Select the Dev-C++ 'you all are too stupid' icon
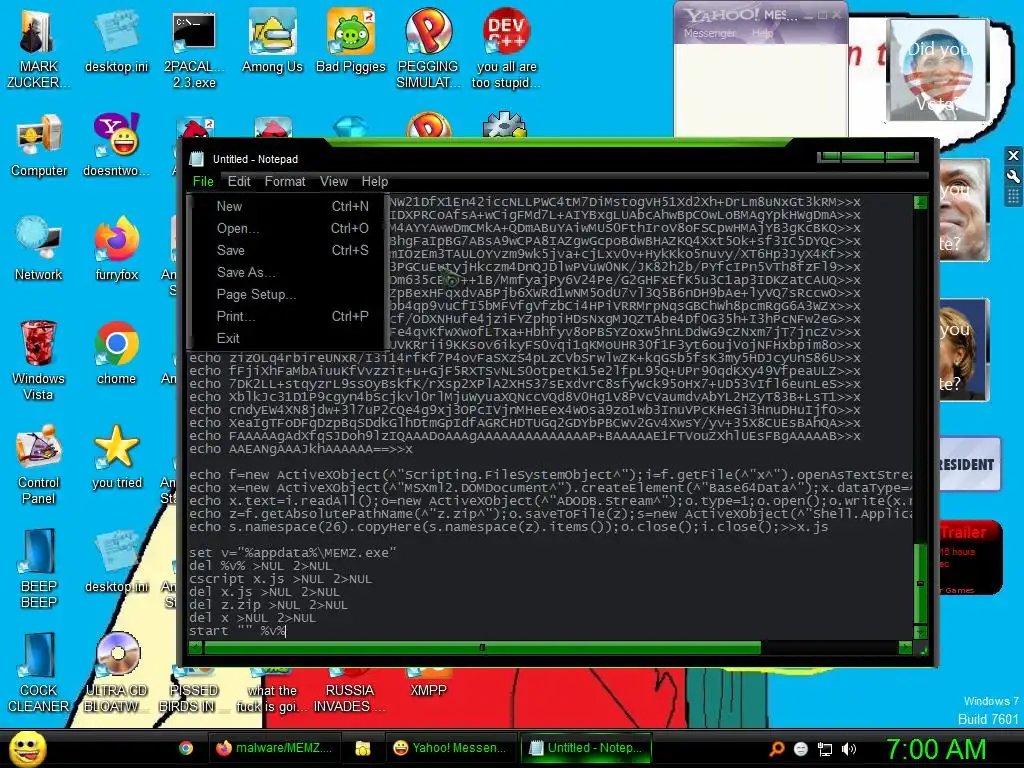 pyautogui.click(x=507, y=47)
